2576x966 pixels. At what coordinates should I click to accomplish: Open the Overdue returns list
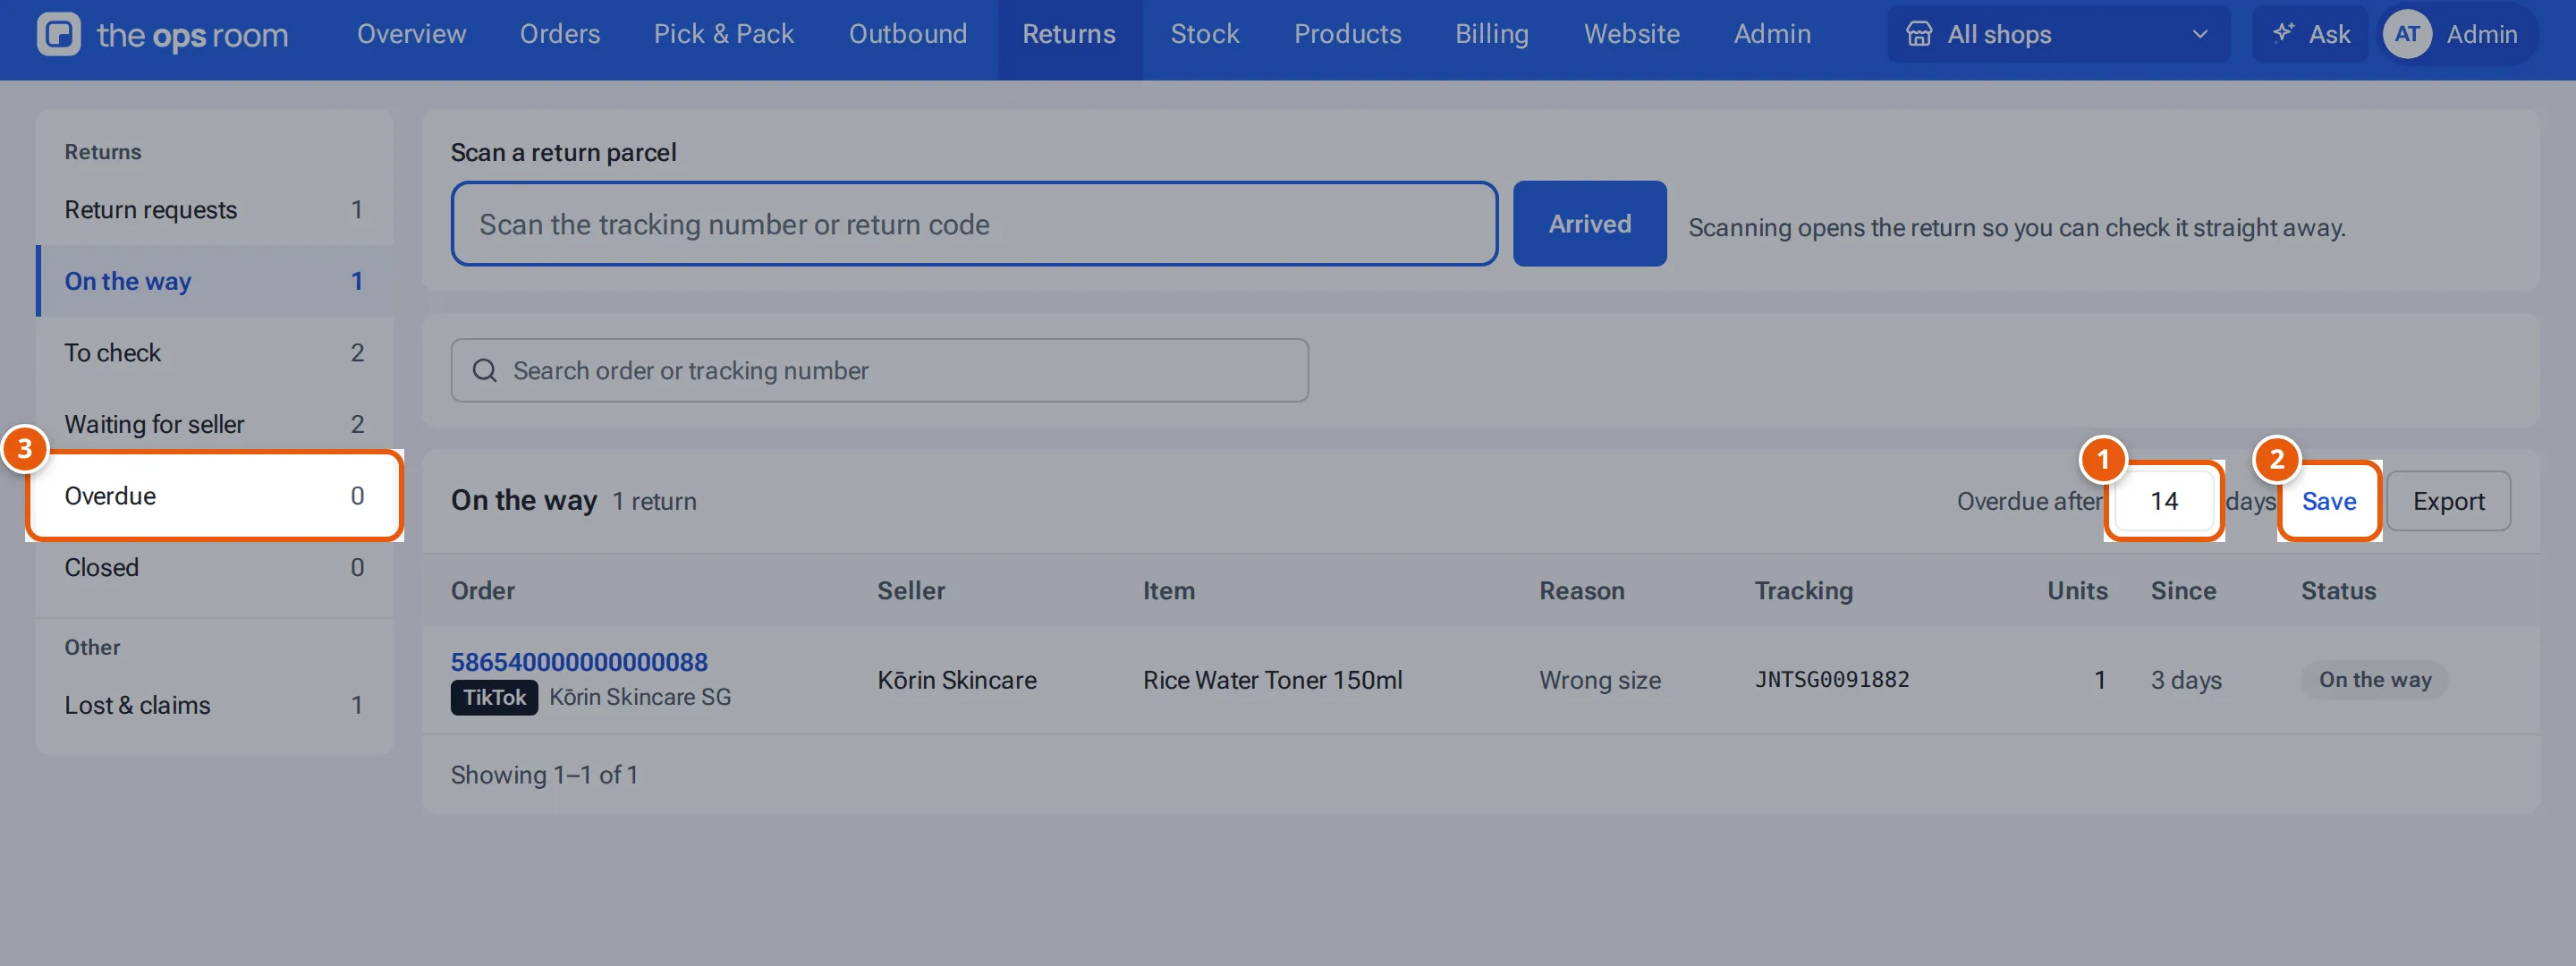215,497
